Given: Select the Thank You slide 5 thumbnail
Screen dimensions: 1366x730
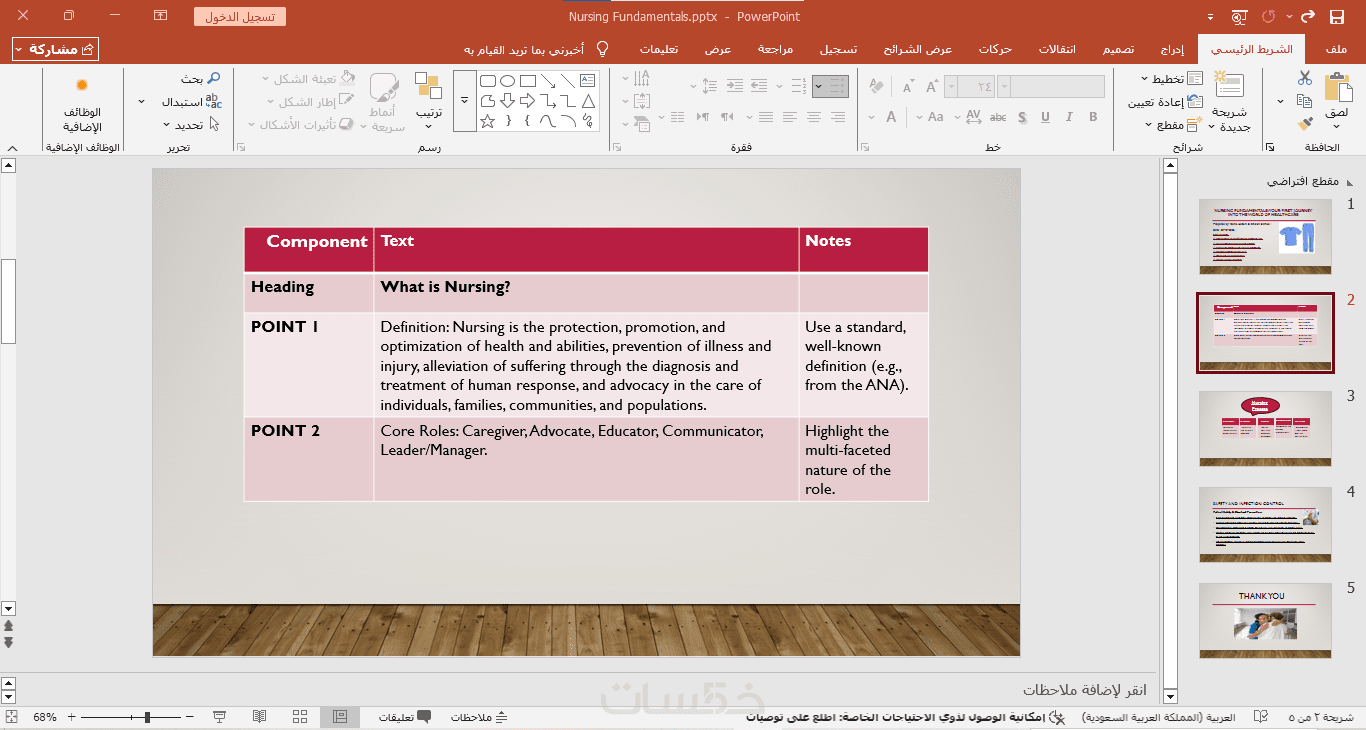Looking at the screenshot, I should tap(1265, 620).
